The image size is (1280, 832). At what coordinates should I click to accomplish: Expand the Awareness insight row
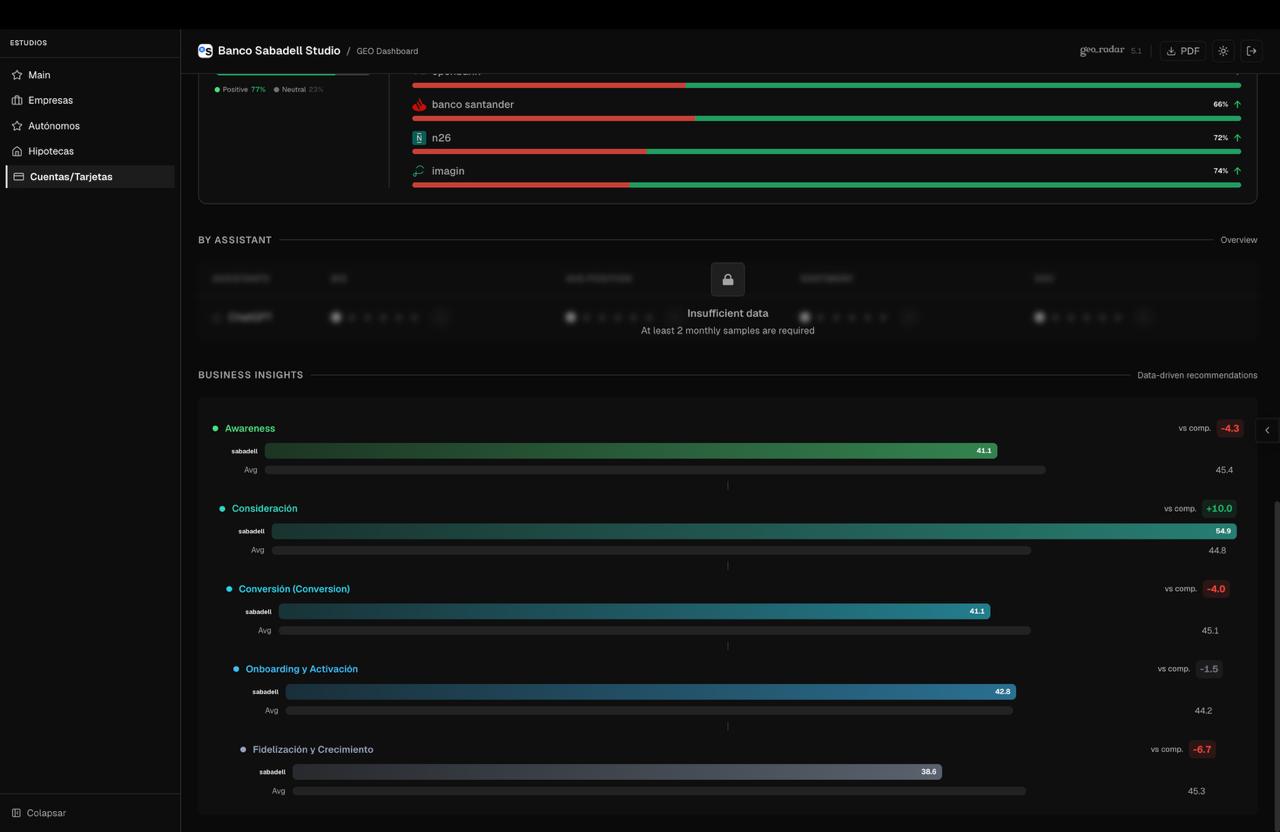point(250,429)
